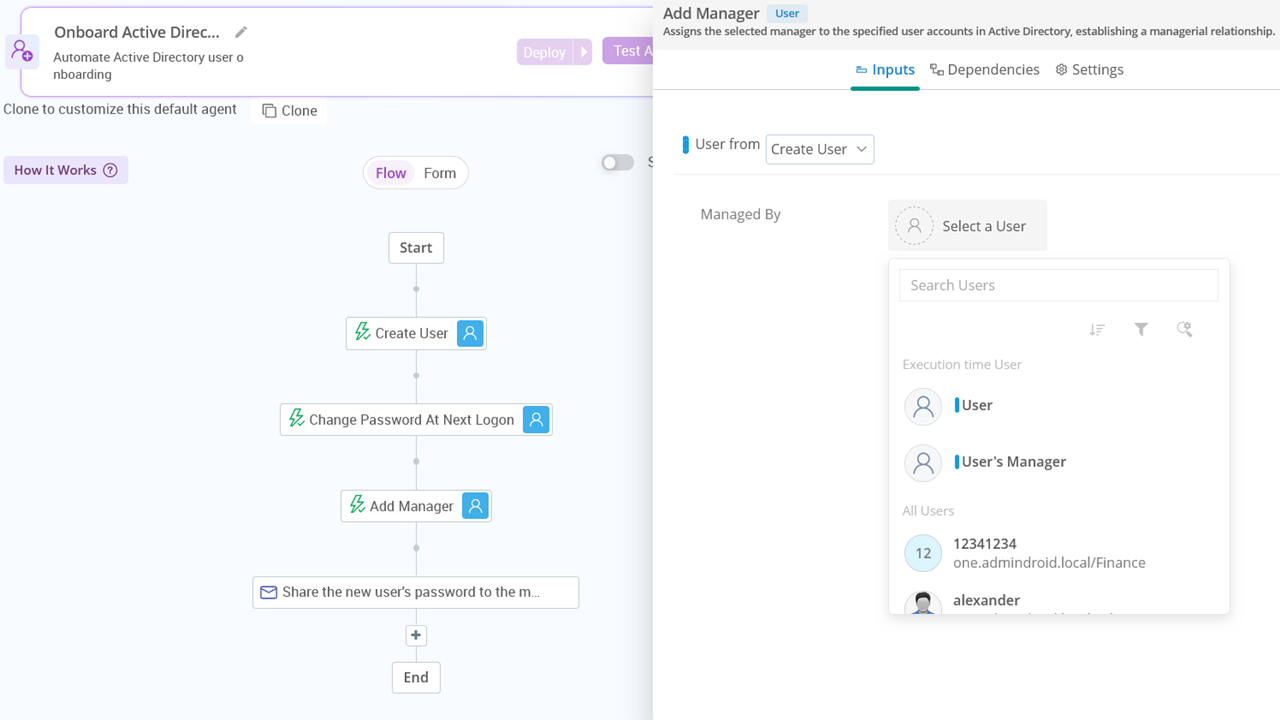Click the avatar icon inside Select a User
Viewport: 1280px width, 720px height.
tap(913, 225)
